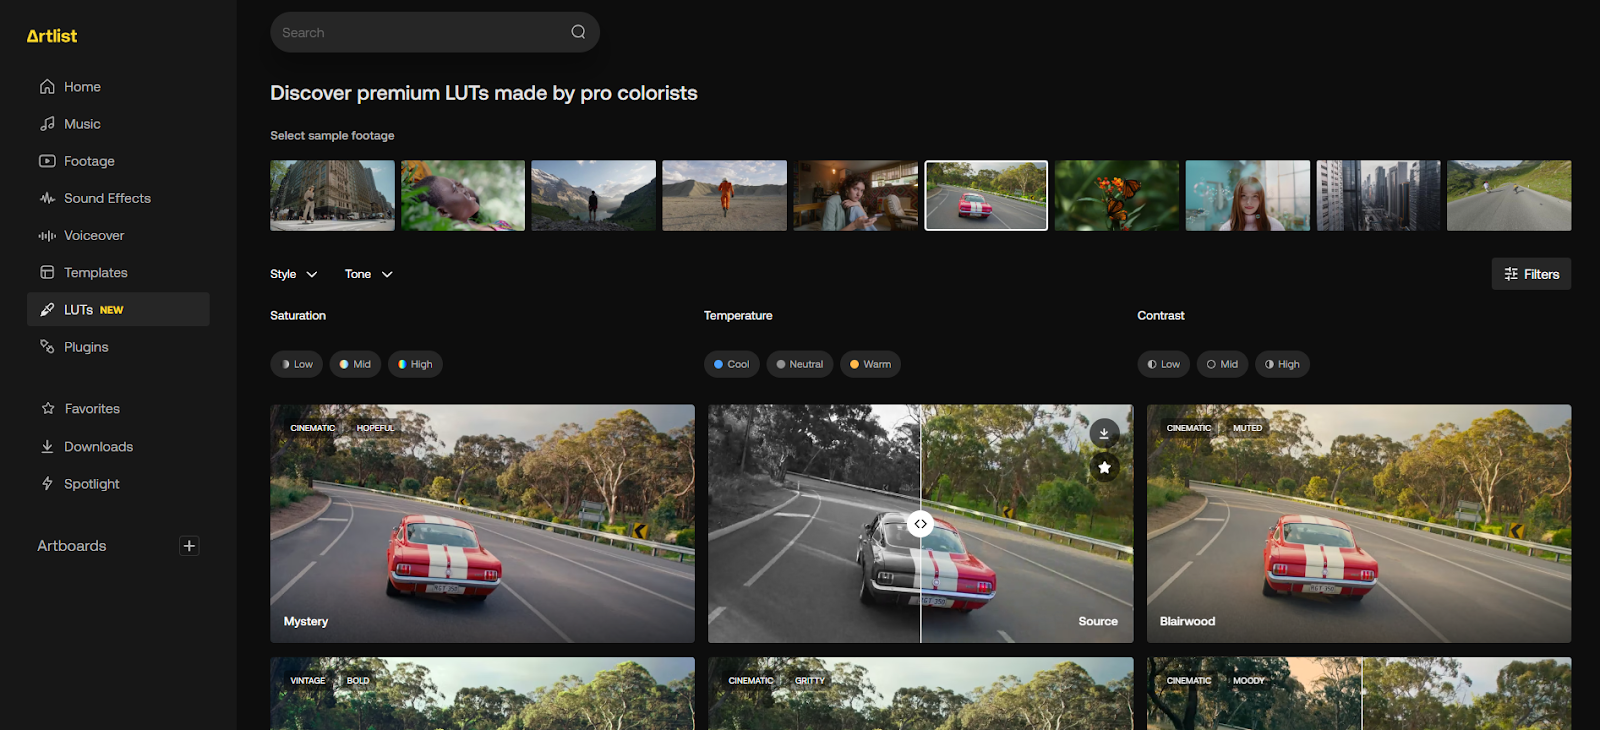Click the Home house icon

coord(47,87)
